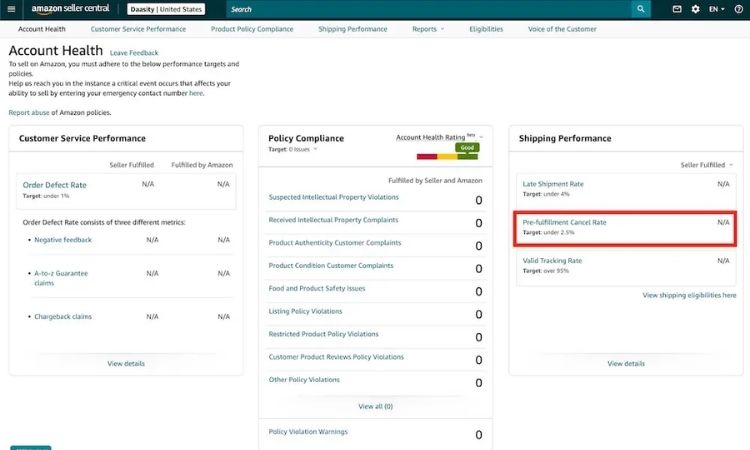750x450 pixels.
Task: Open Suspected Intellectual Property Violations
Action: [333, 197]
